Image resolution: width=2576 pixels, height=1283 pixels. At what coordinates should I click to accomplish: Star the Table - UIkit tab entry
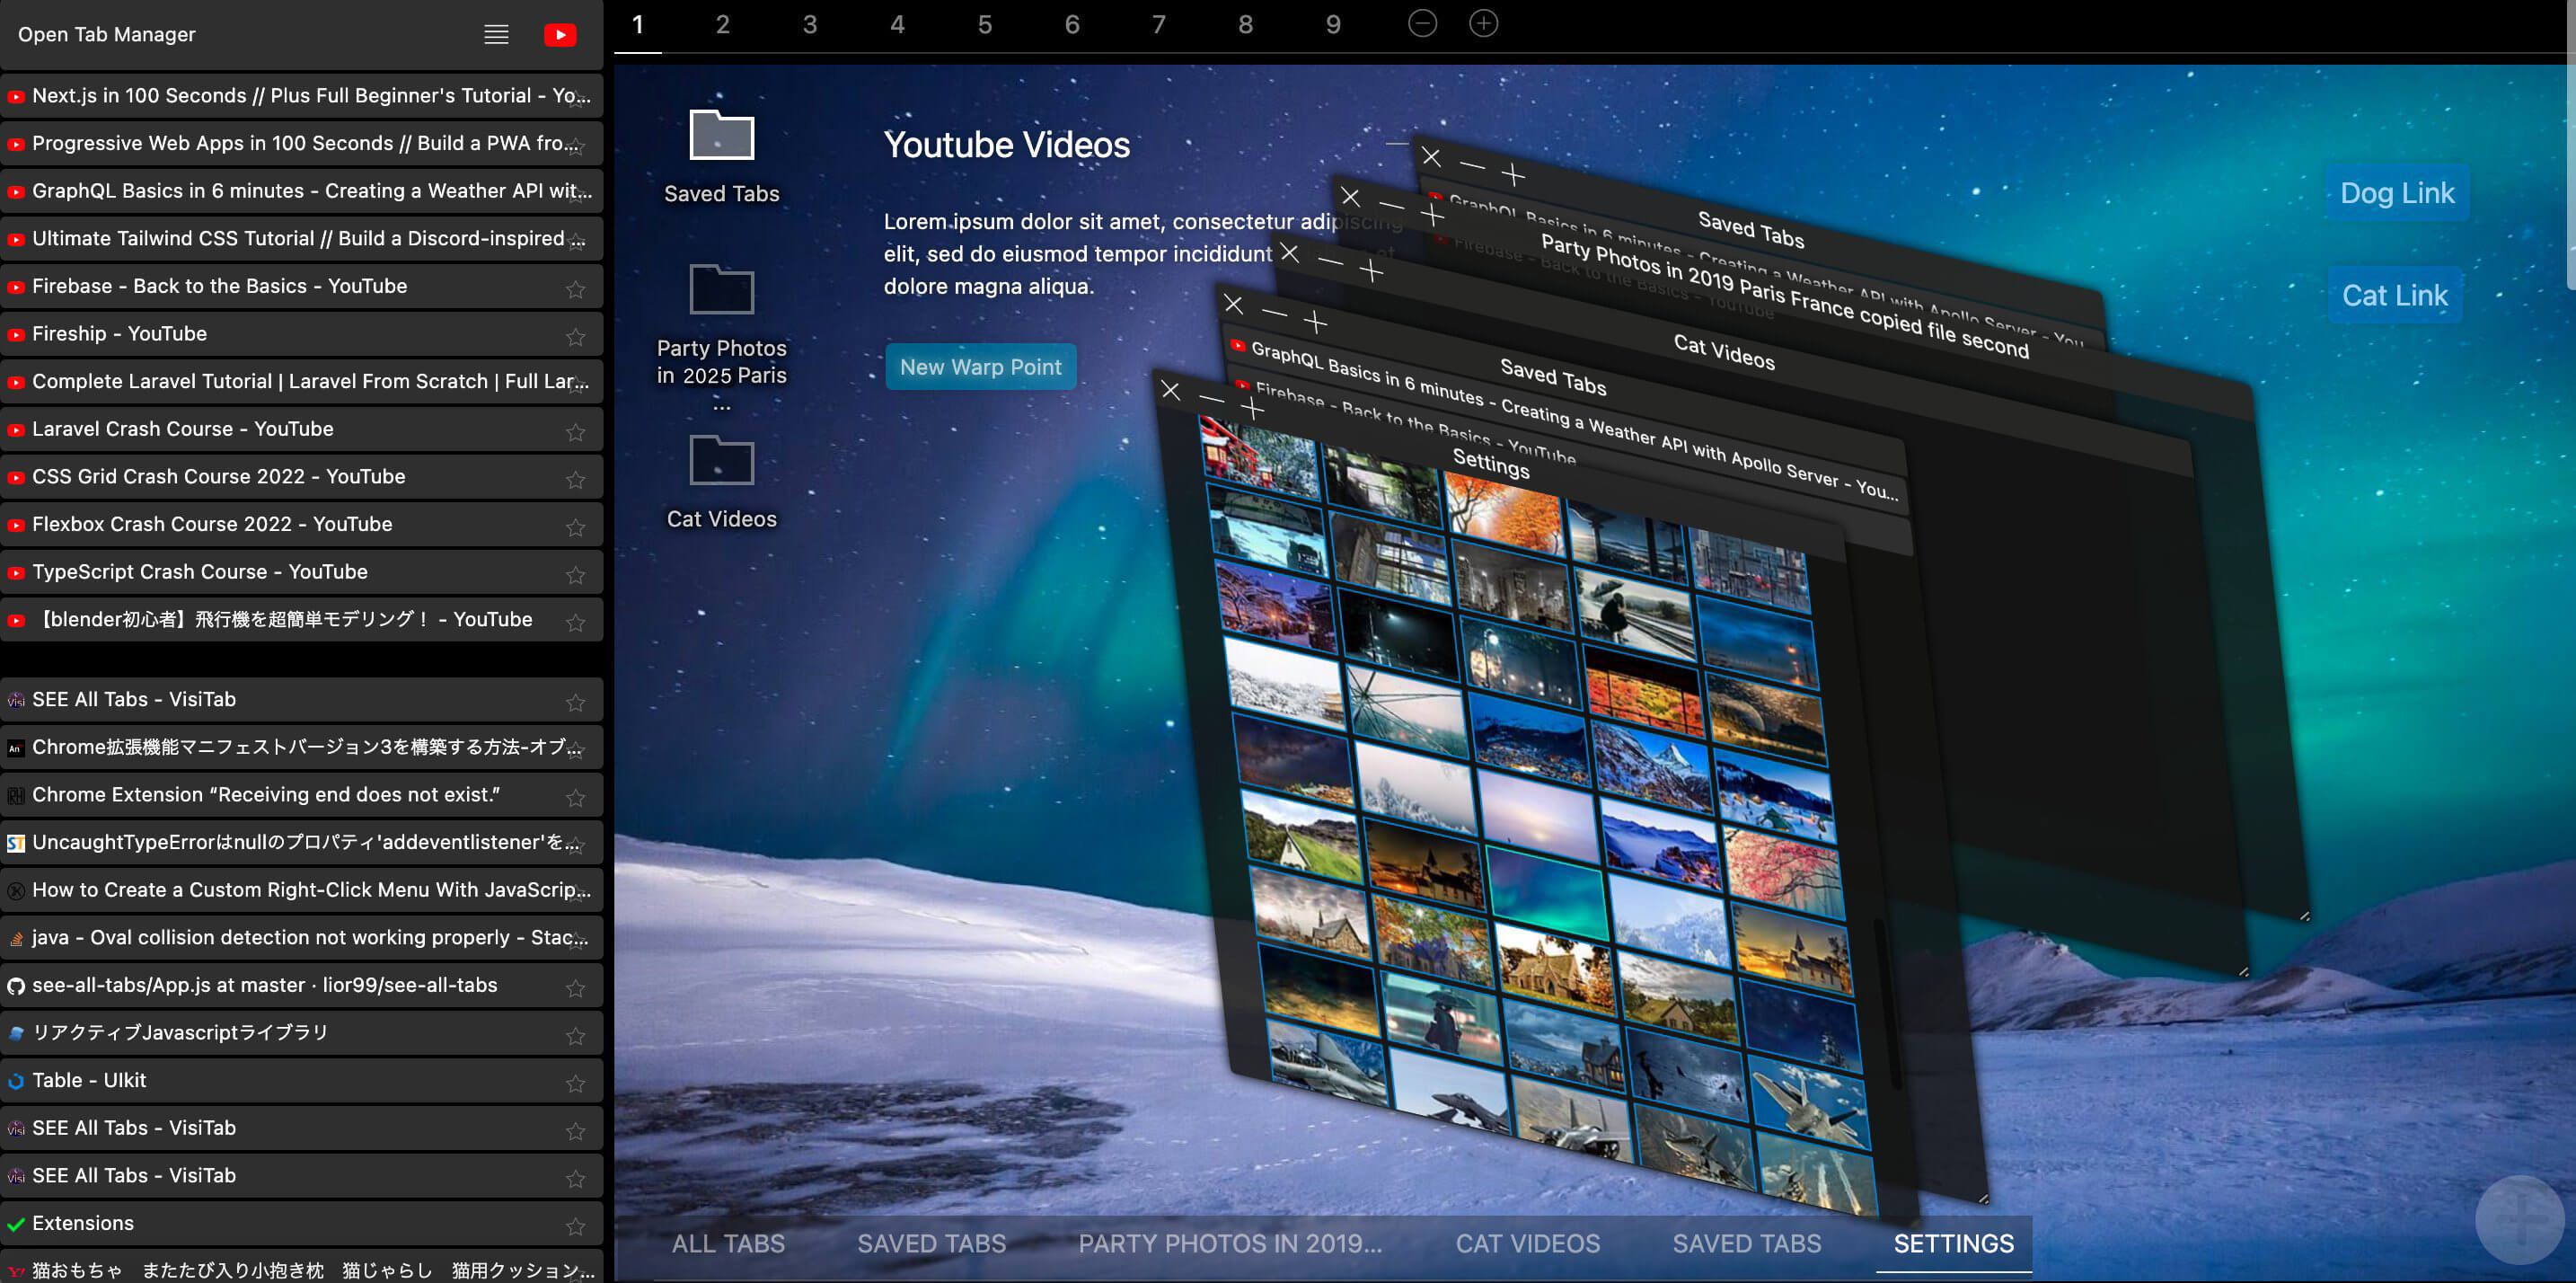[x=576, y=1083]
